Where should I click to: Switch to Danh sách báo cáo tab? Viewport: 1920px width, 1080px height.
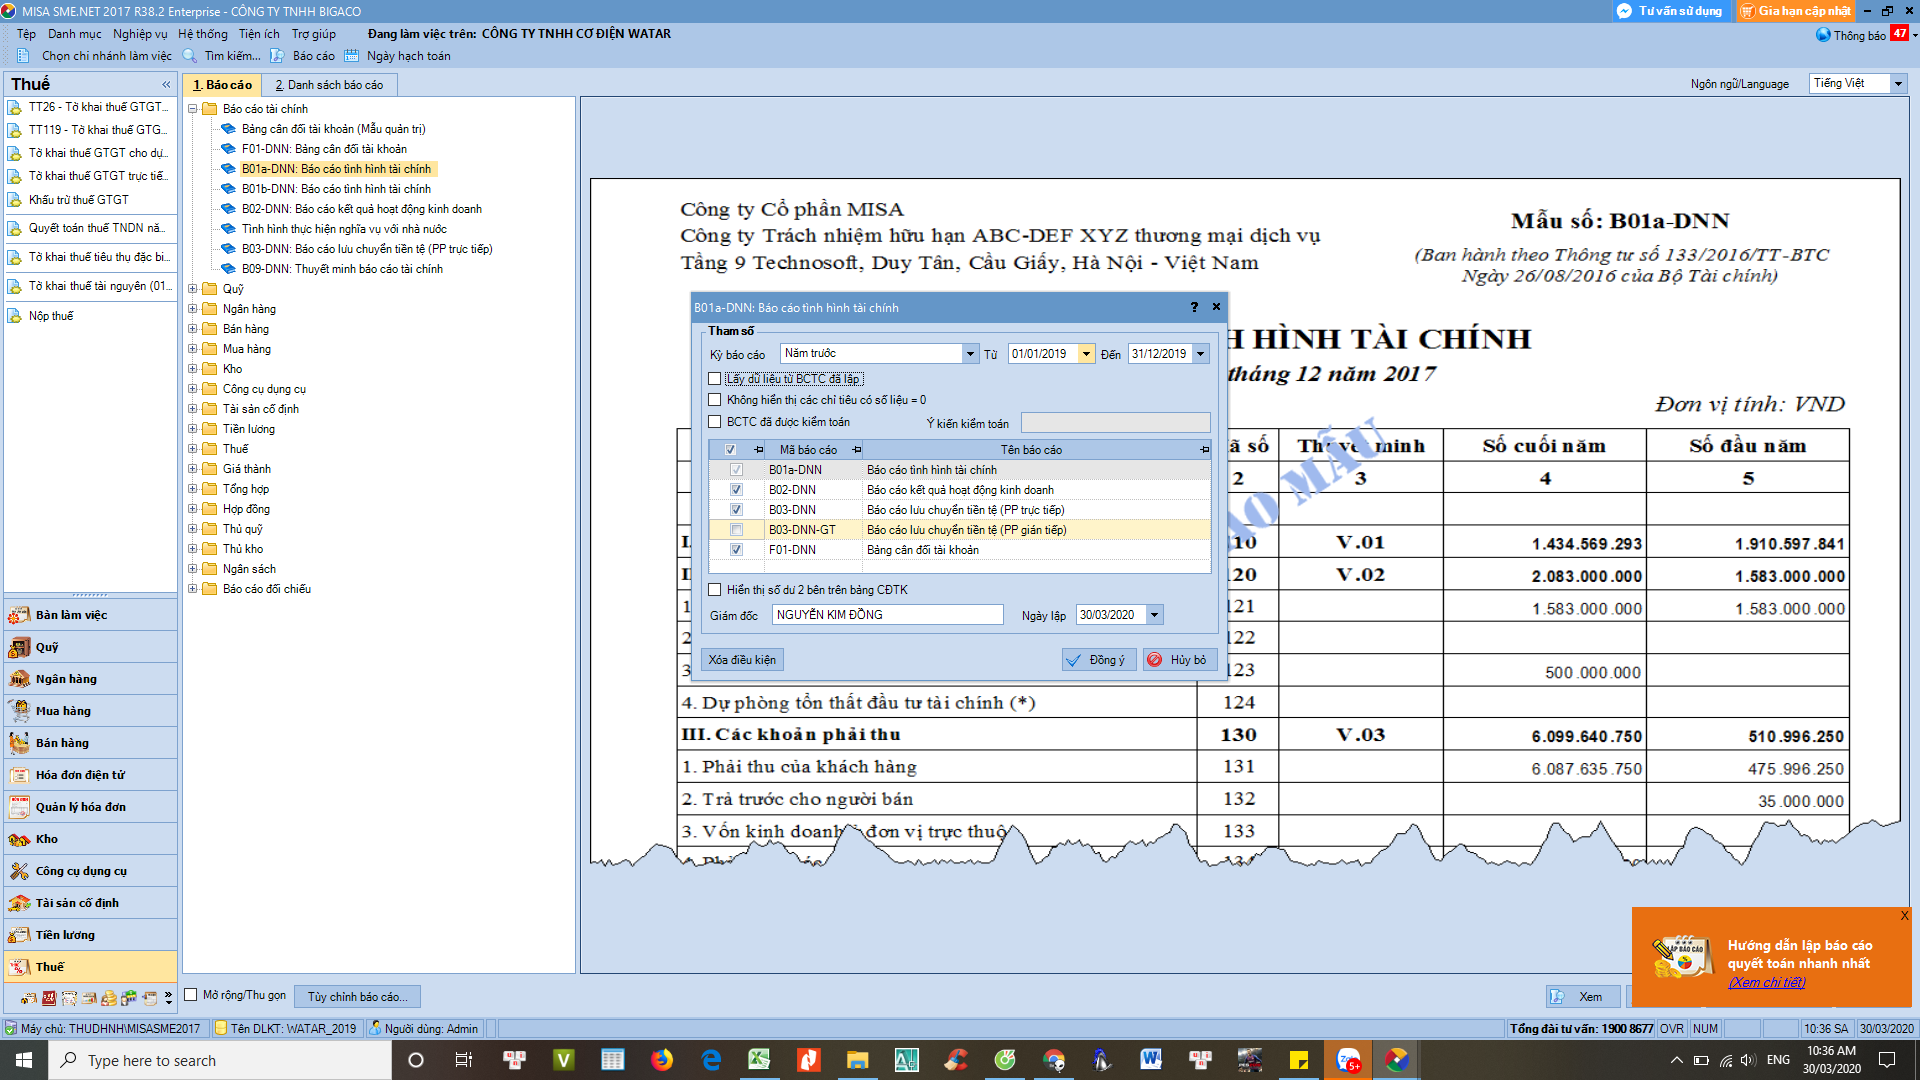(x=329, y=85)
